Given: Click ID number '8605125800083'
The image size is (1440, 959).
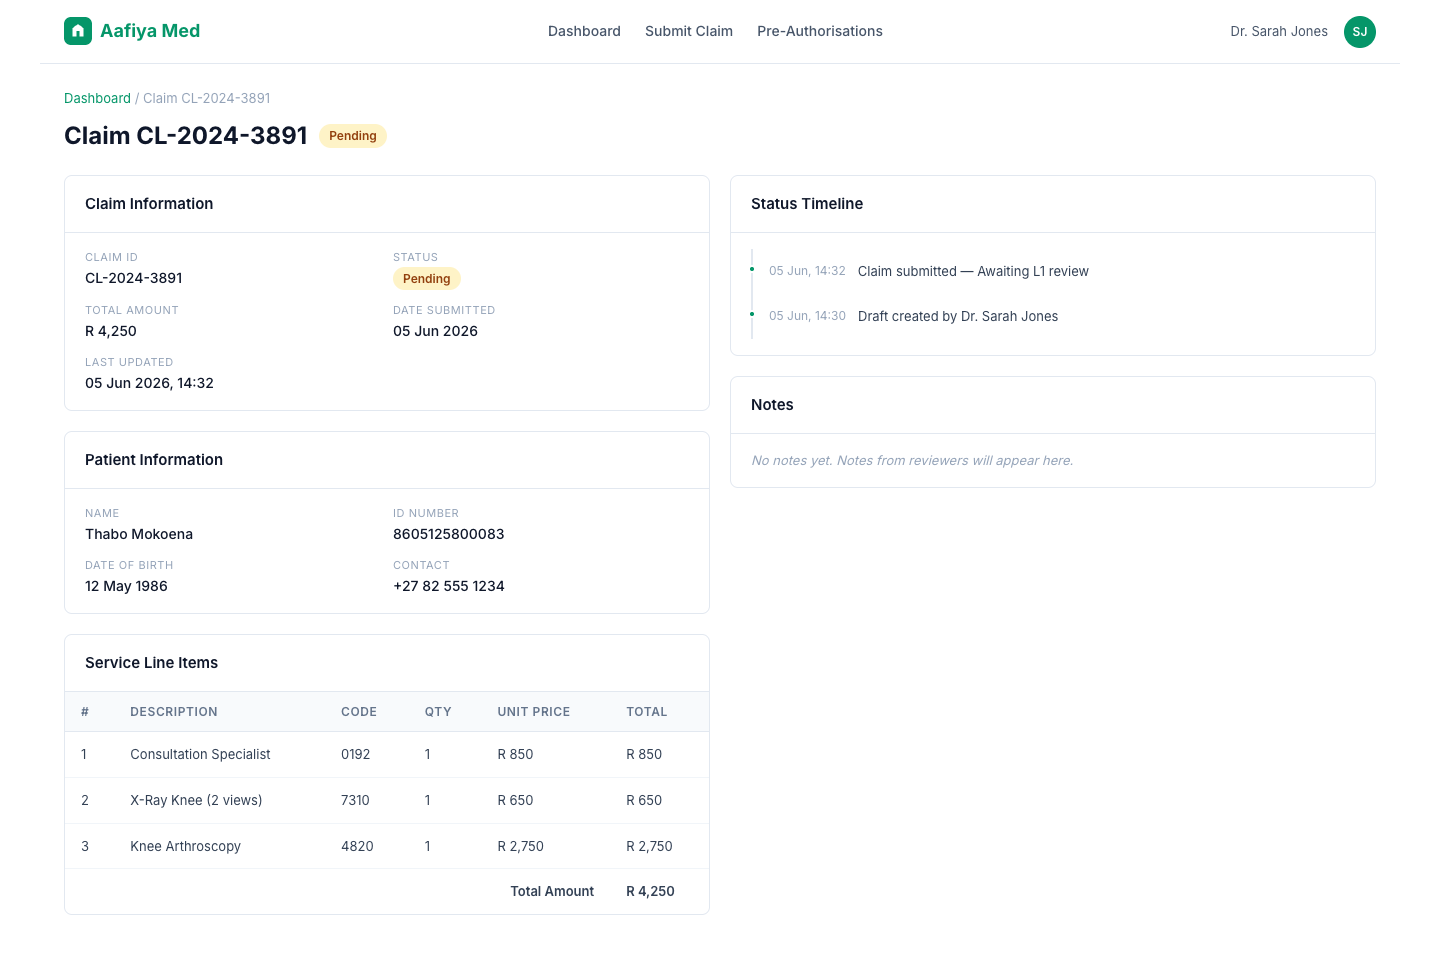Looking at the screenshot, I should pos(449,534).
